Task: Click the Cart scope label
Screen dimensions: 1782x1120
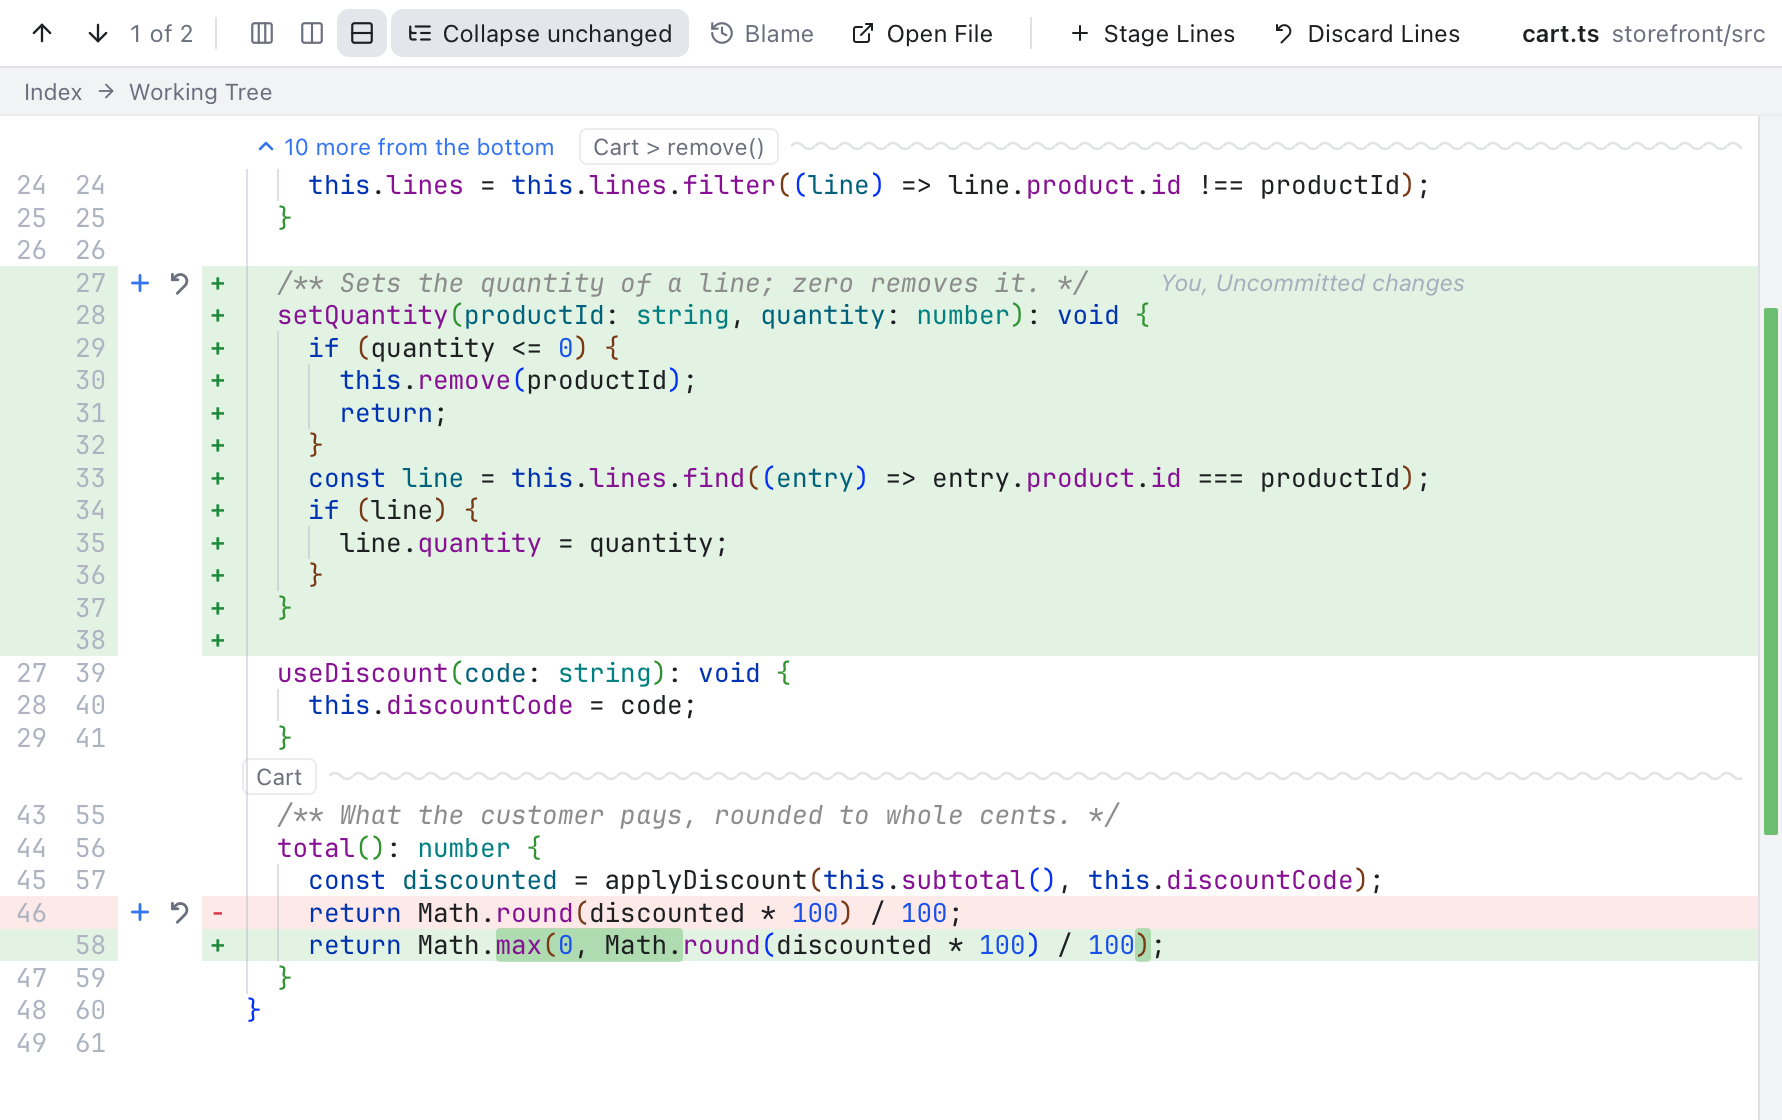Action: click(x=279, y=777)
